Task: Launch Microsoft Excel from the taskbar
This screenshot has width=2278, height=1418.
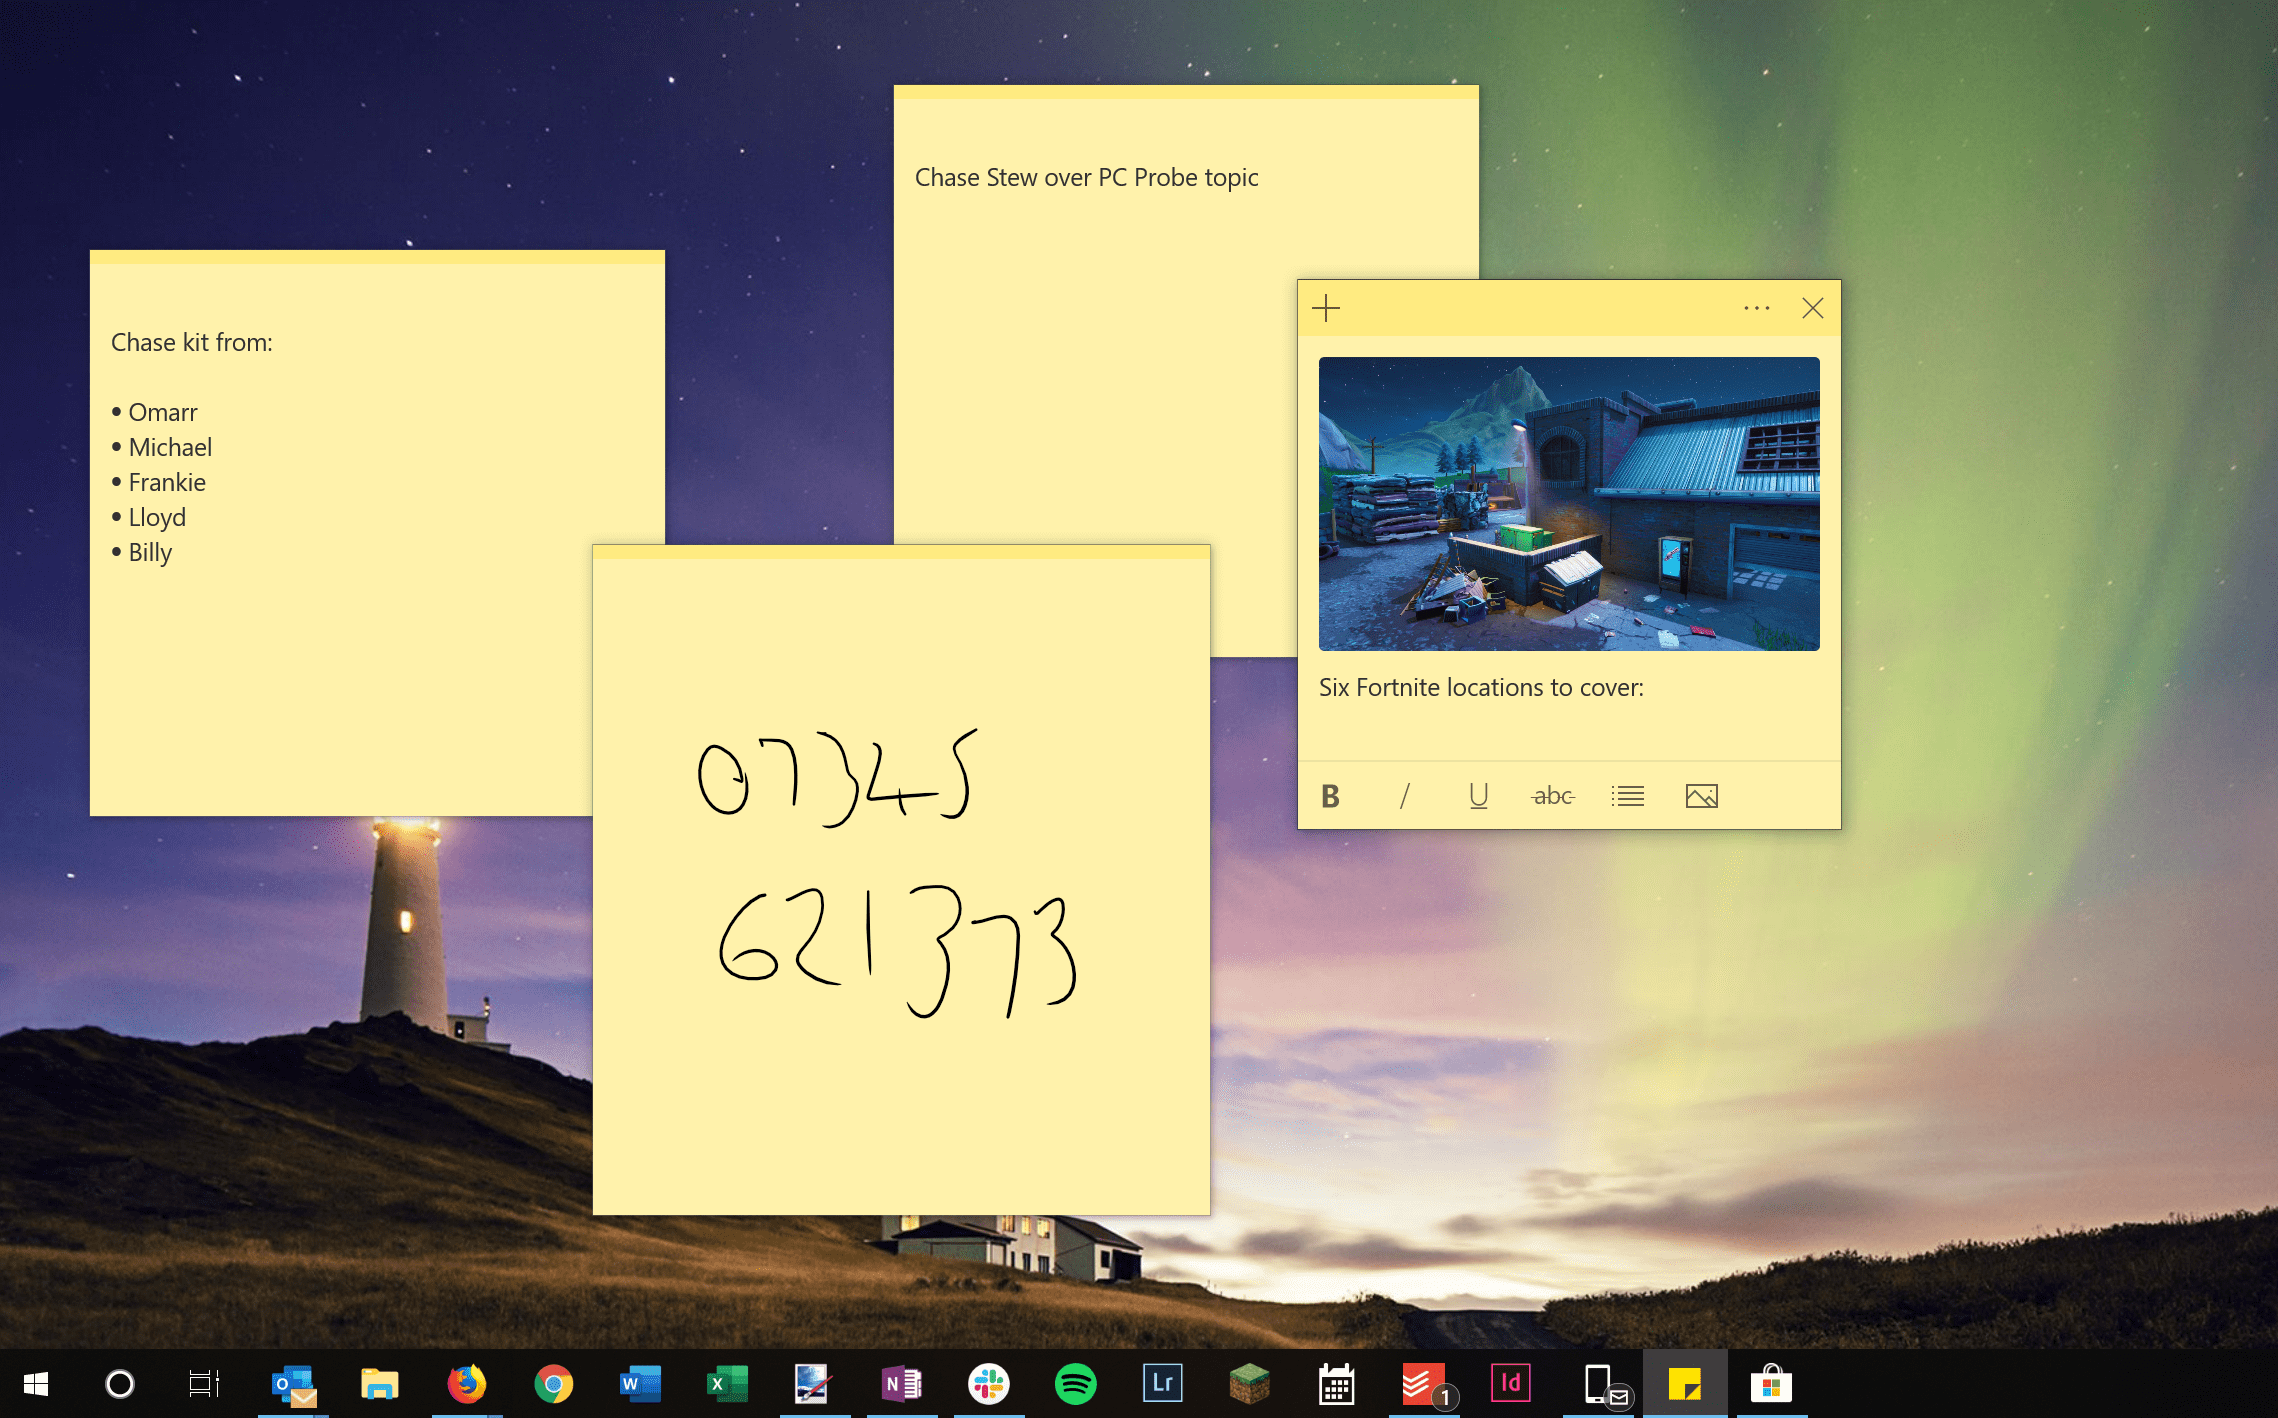Action: tap(726, 1384)
